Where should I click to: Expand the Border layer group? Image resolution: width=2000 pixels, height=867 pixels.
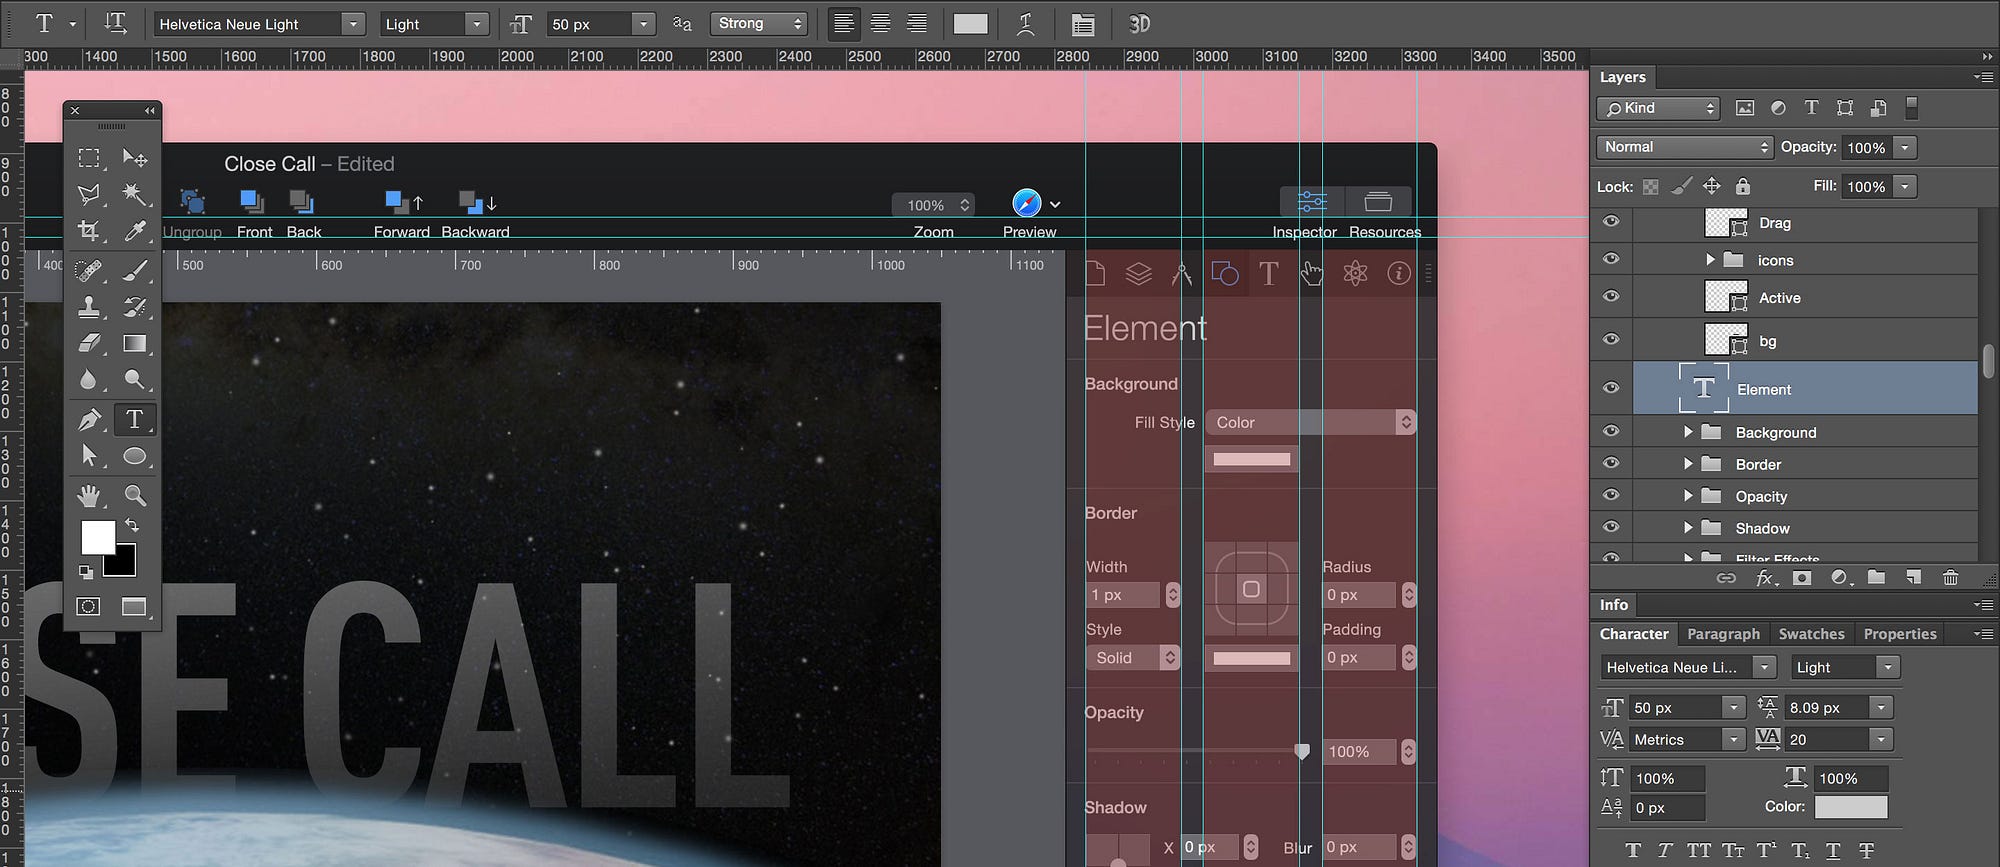(1688, 464)
